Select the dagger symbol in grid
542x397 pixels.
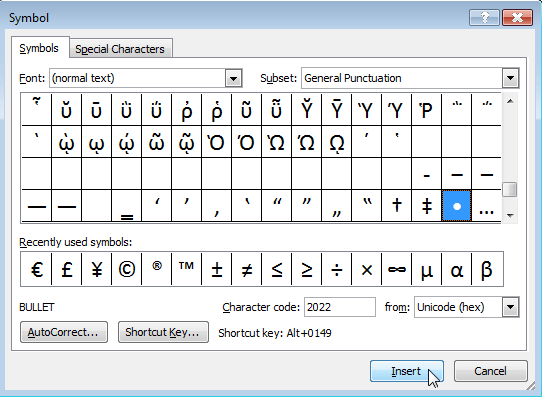397,206
